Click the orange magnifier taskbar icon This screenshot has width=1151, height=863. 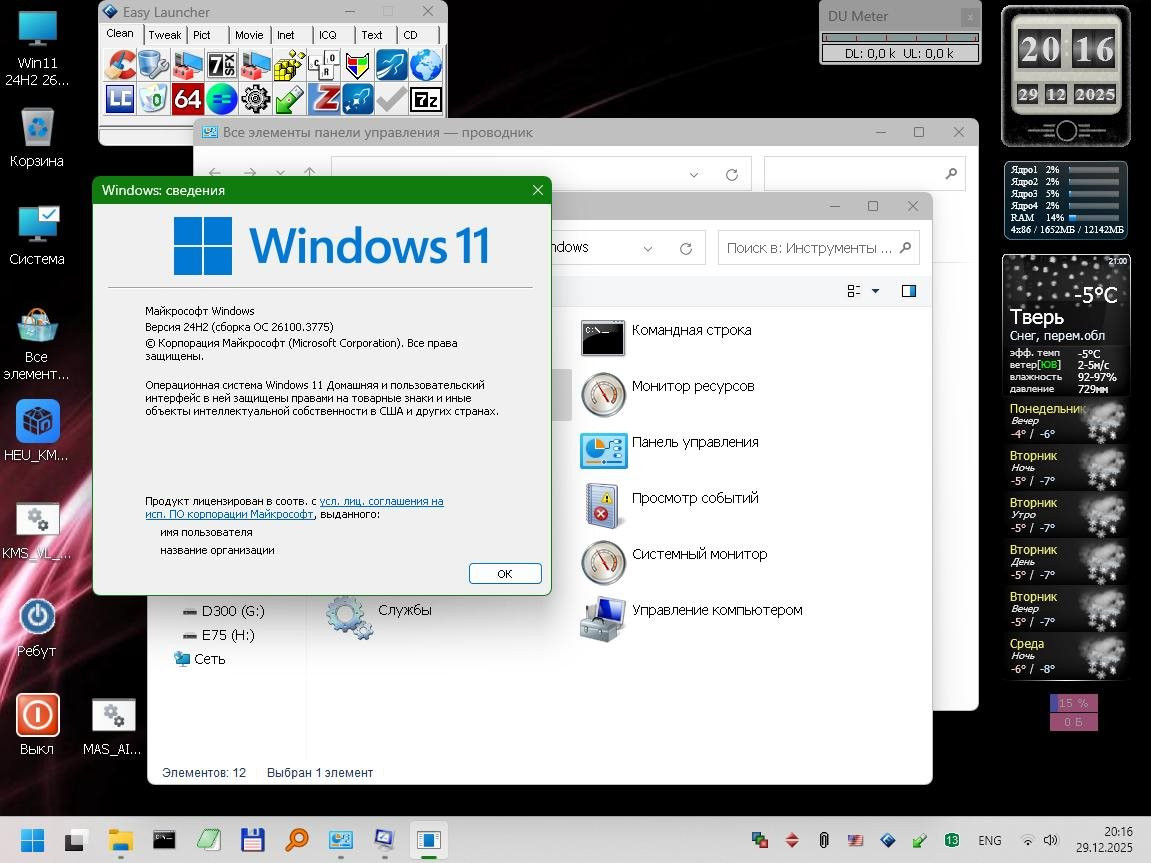pos(297,840)
